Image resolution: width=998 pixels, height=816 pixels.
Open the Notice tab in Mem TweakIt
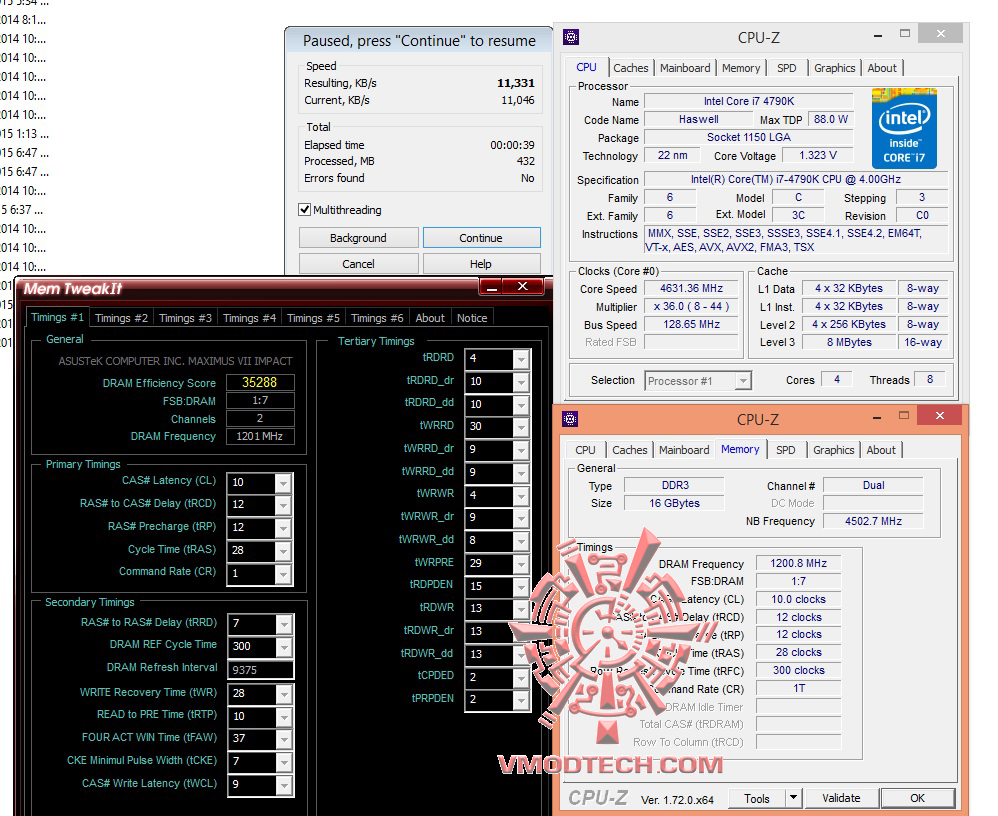(x=472, y=318)
